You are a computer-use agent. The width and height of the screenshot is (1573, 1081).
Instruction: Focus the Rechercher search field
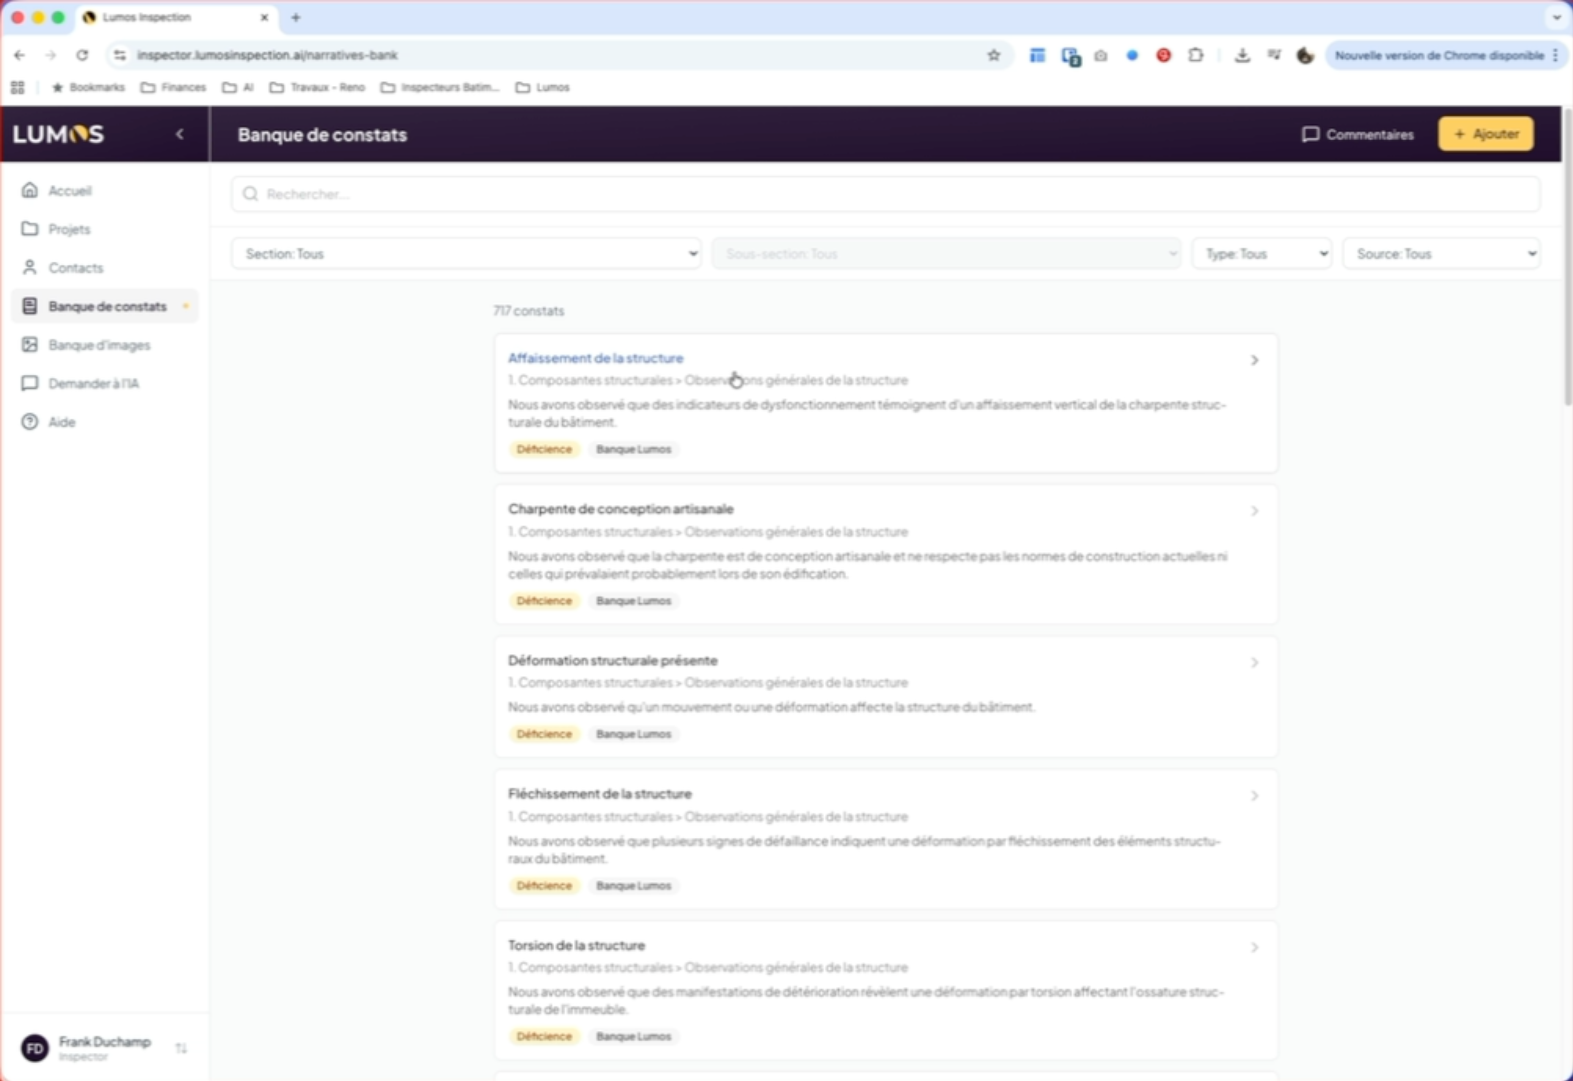(885, 194)
